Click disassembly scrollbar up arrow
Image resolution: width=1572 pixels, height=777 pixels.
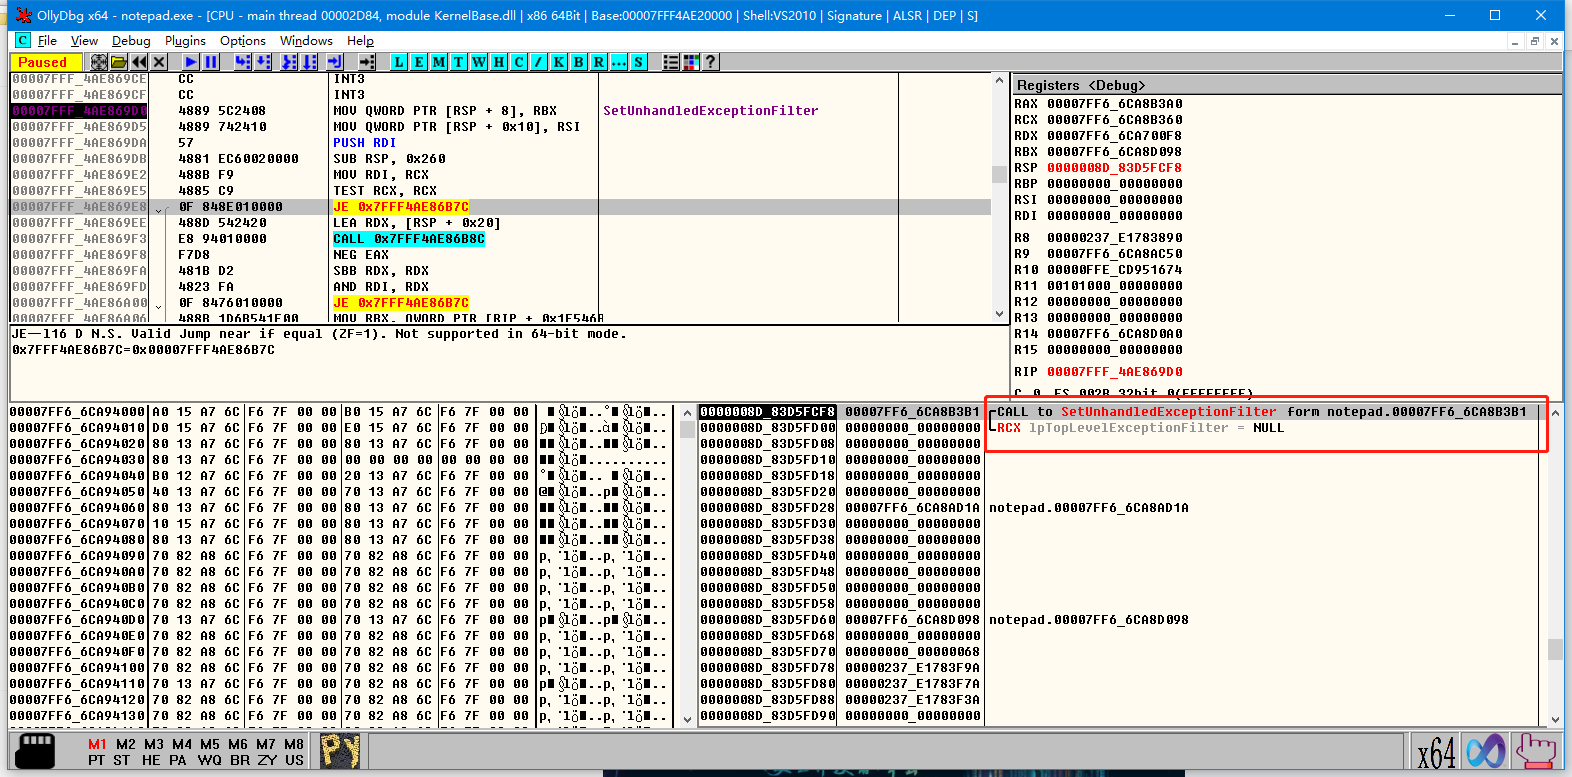tap(999, 81)
